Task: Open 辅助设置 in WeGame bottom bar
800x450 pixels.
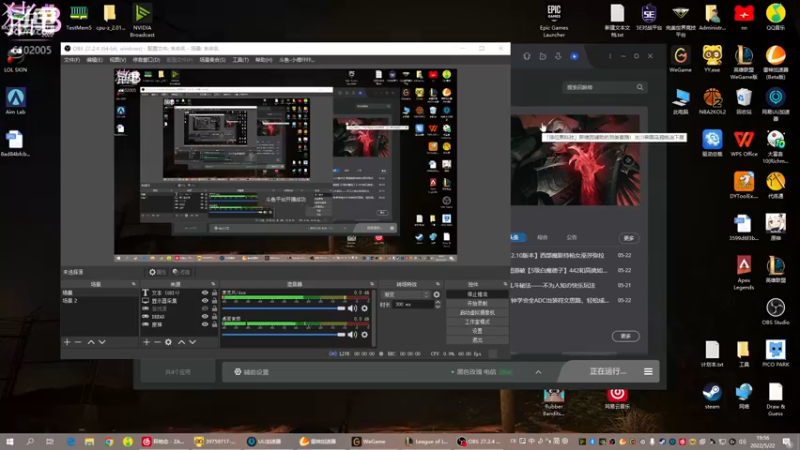Action: coord(252,372)
